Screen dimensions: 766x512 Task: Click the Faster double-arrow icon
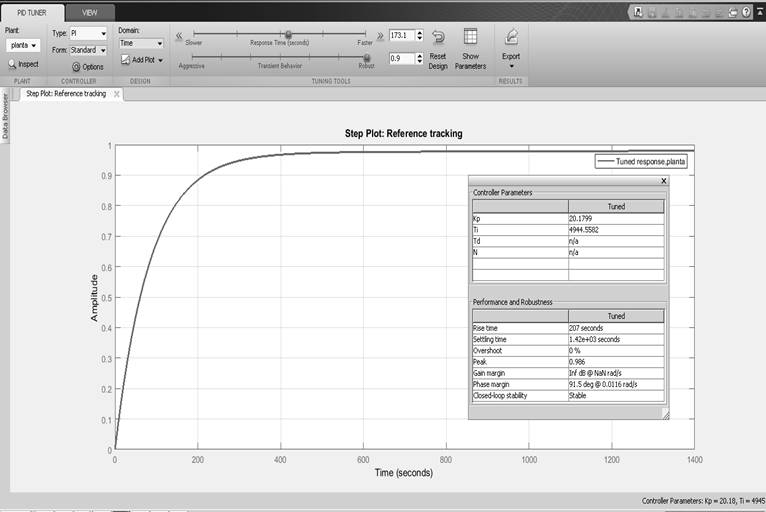coord(379,35)
